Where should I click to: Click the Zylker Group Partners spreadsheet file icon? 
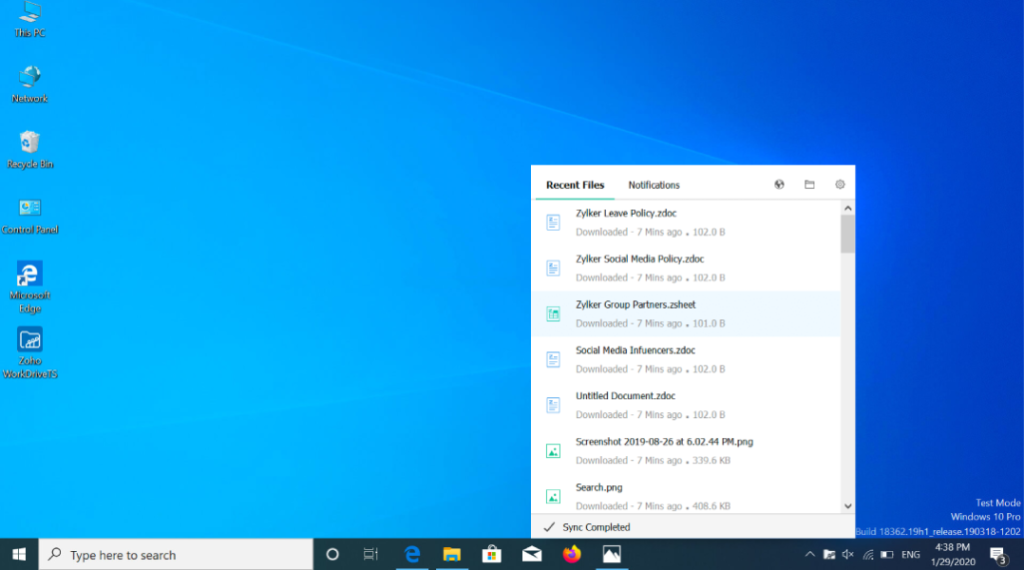tap(553, 314)
